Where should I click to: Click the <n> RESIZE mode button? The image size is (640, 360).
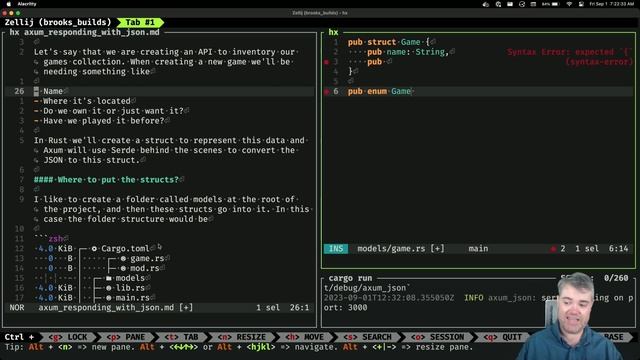[242, 337]
